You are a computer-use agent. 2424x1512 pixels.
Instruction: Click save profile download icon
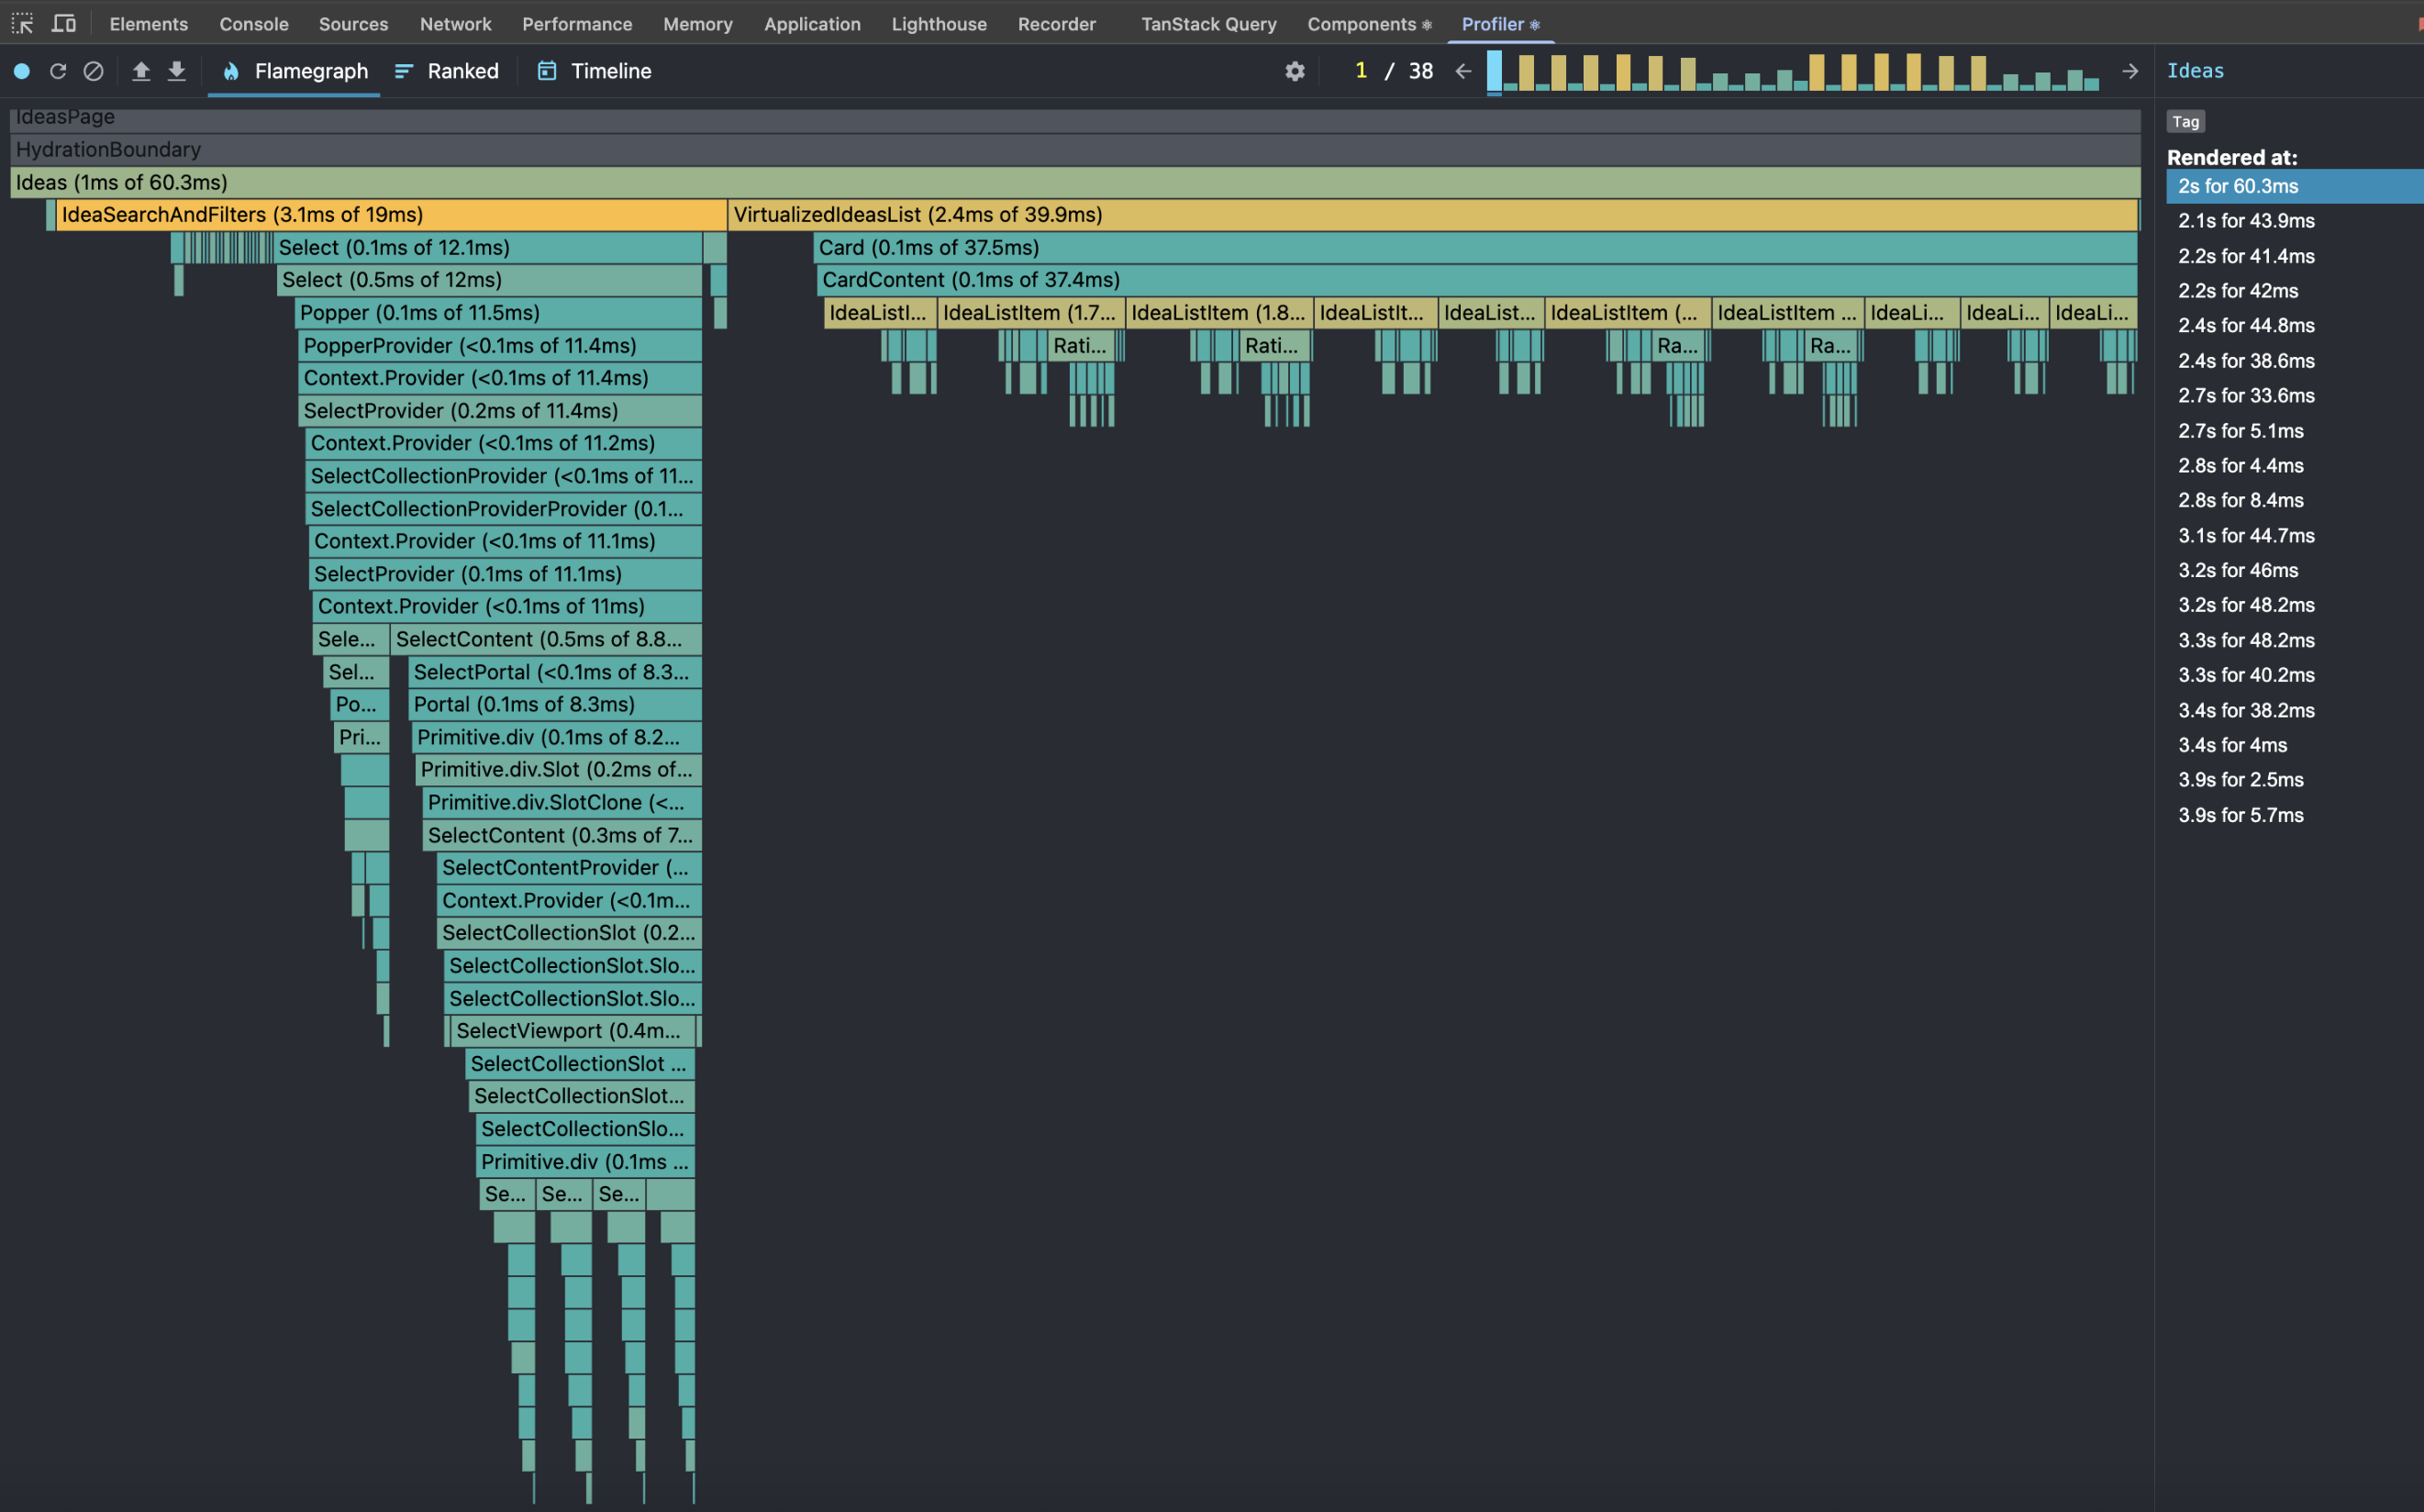(x=177, y=71)
